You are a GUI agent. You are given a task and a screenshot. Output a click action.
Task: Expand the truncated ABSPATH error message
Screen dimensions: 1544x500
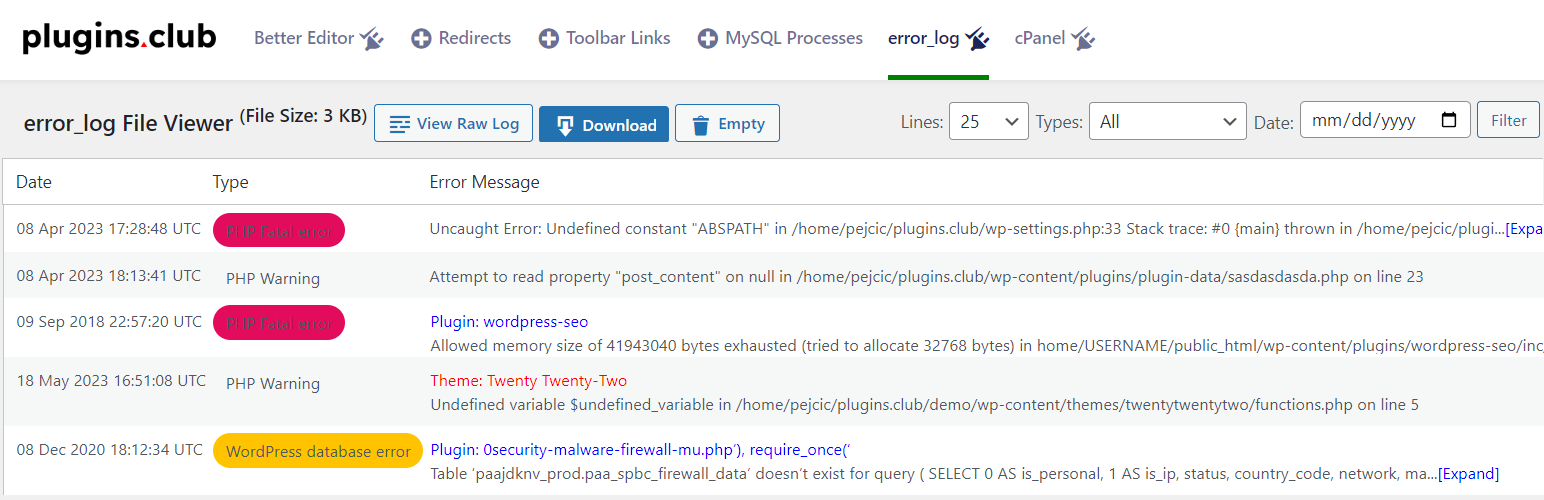(1524, 229)
